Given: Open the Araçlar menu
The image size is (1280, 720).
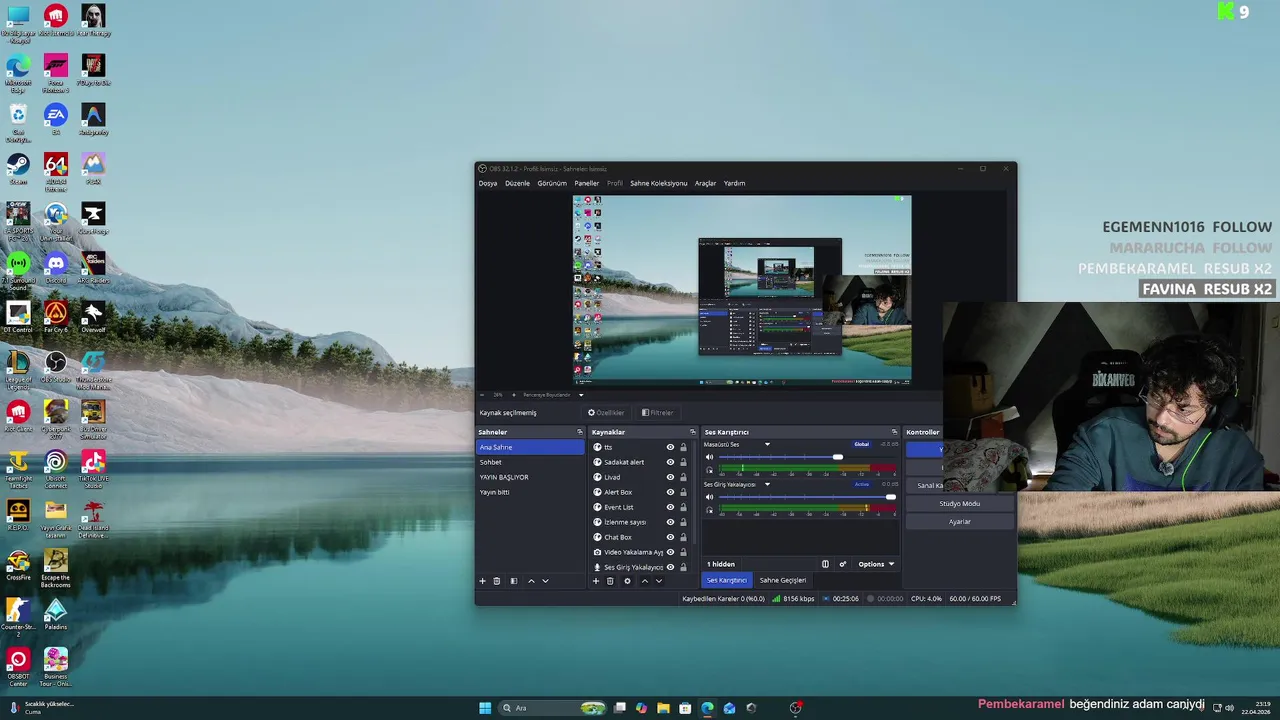Looking at the screenshot, I should (706, 183).
